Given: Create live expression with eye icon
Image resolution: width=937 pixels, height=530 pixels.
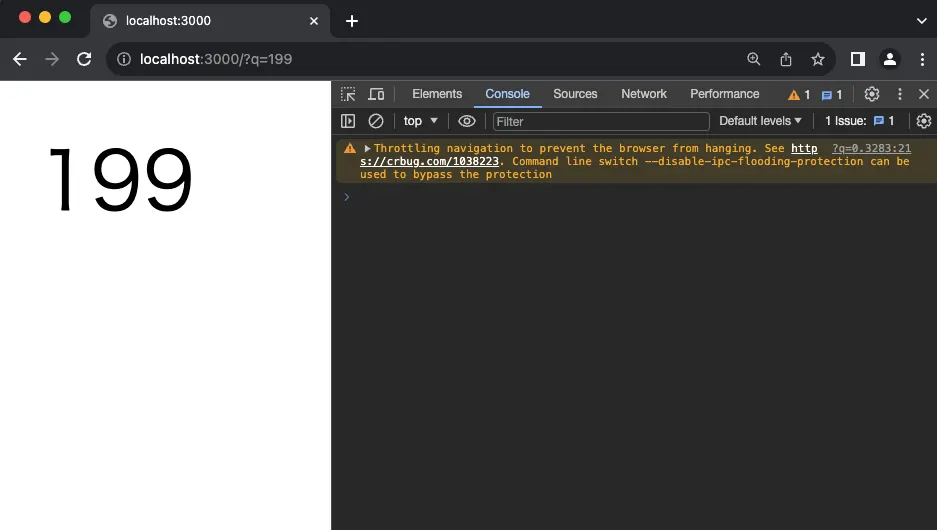Looking at the screenshot, I should (467, 121).
